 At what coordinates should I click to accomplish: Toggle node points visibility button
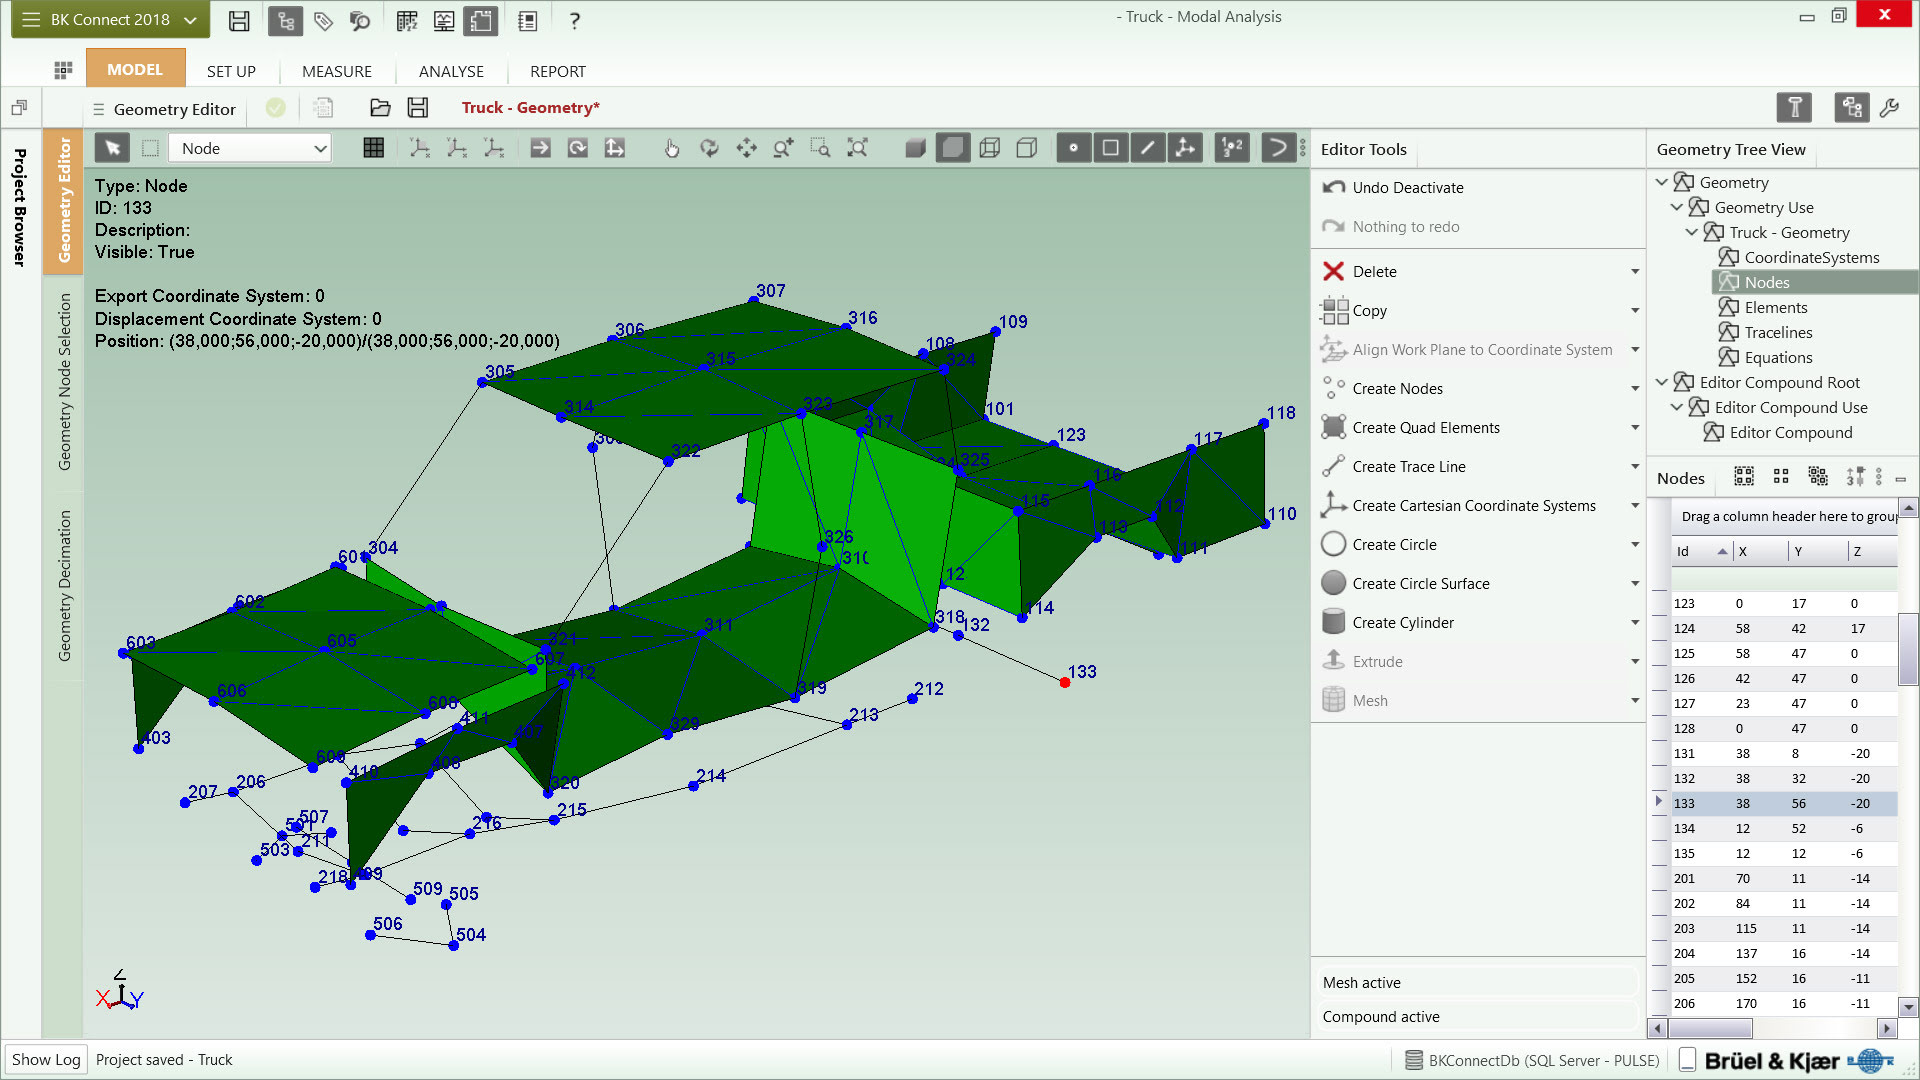[x=1073, y=148]
